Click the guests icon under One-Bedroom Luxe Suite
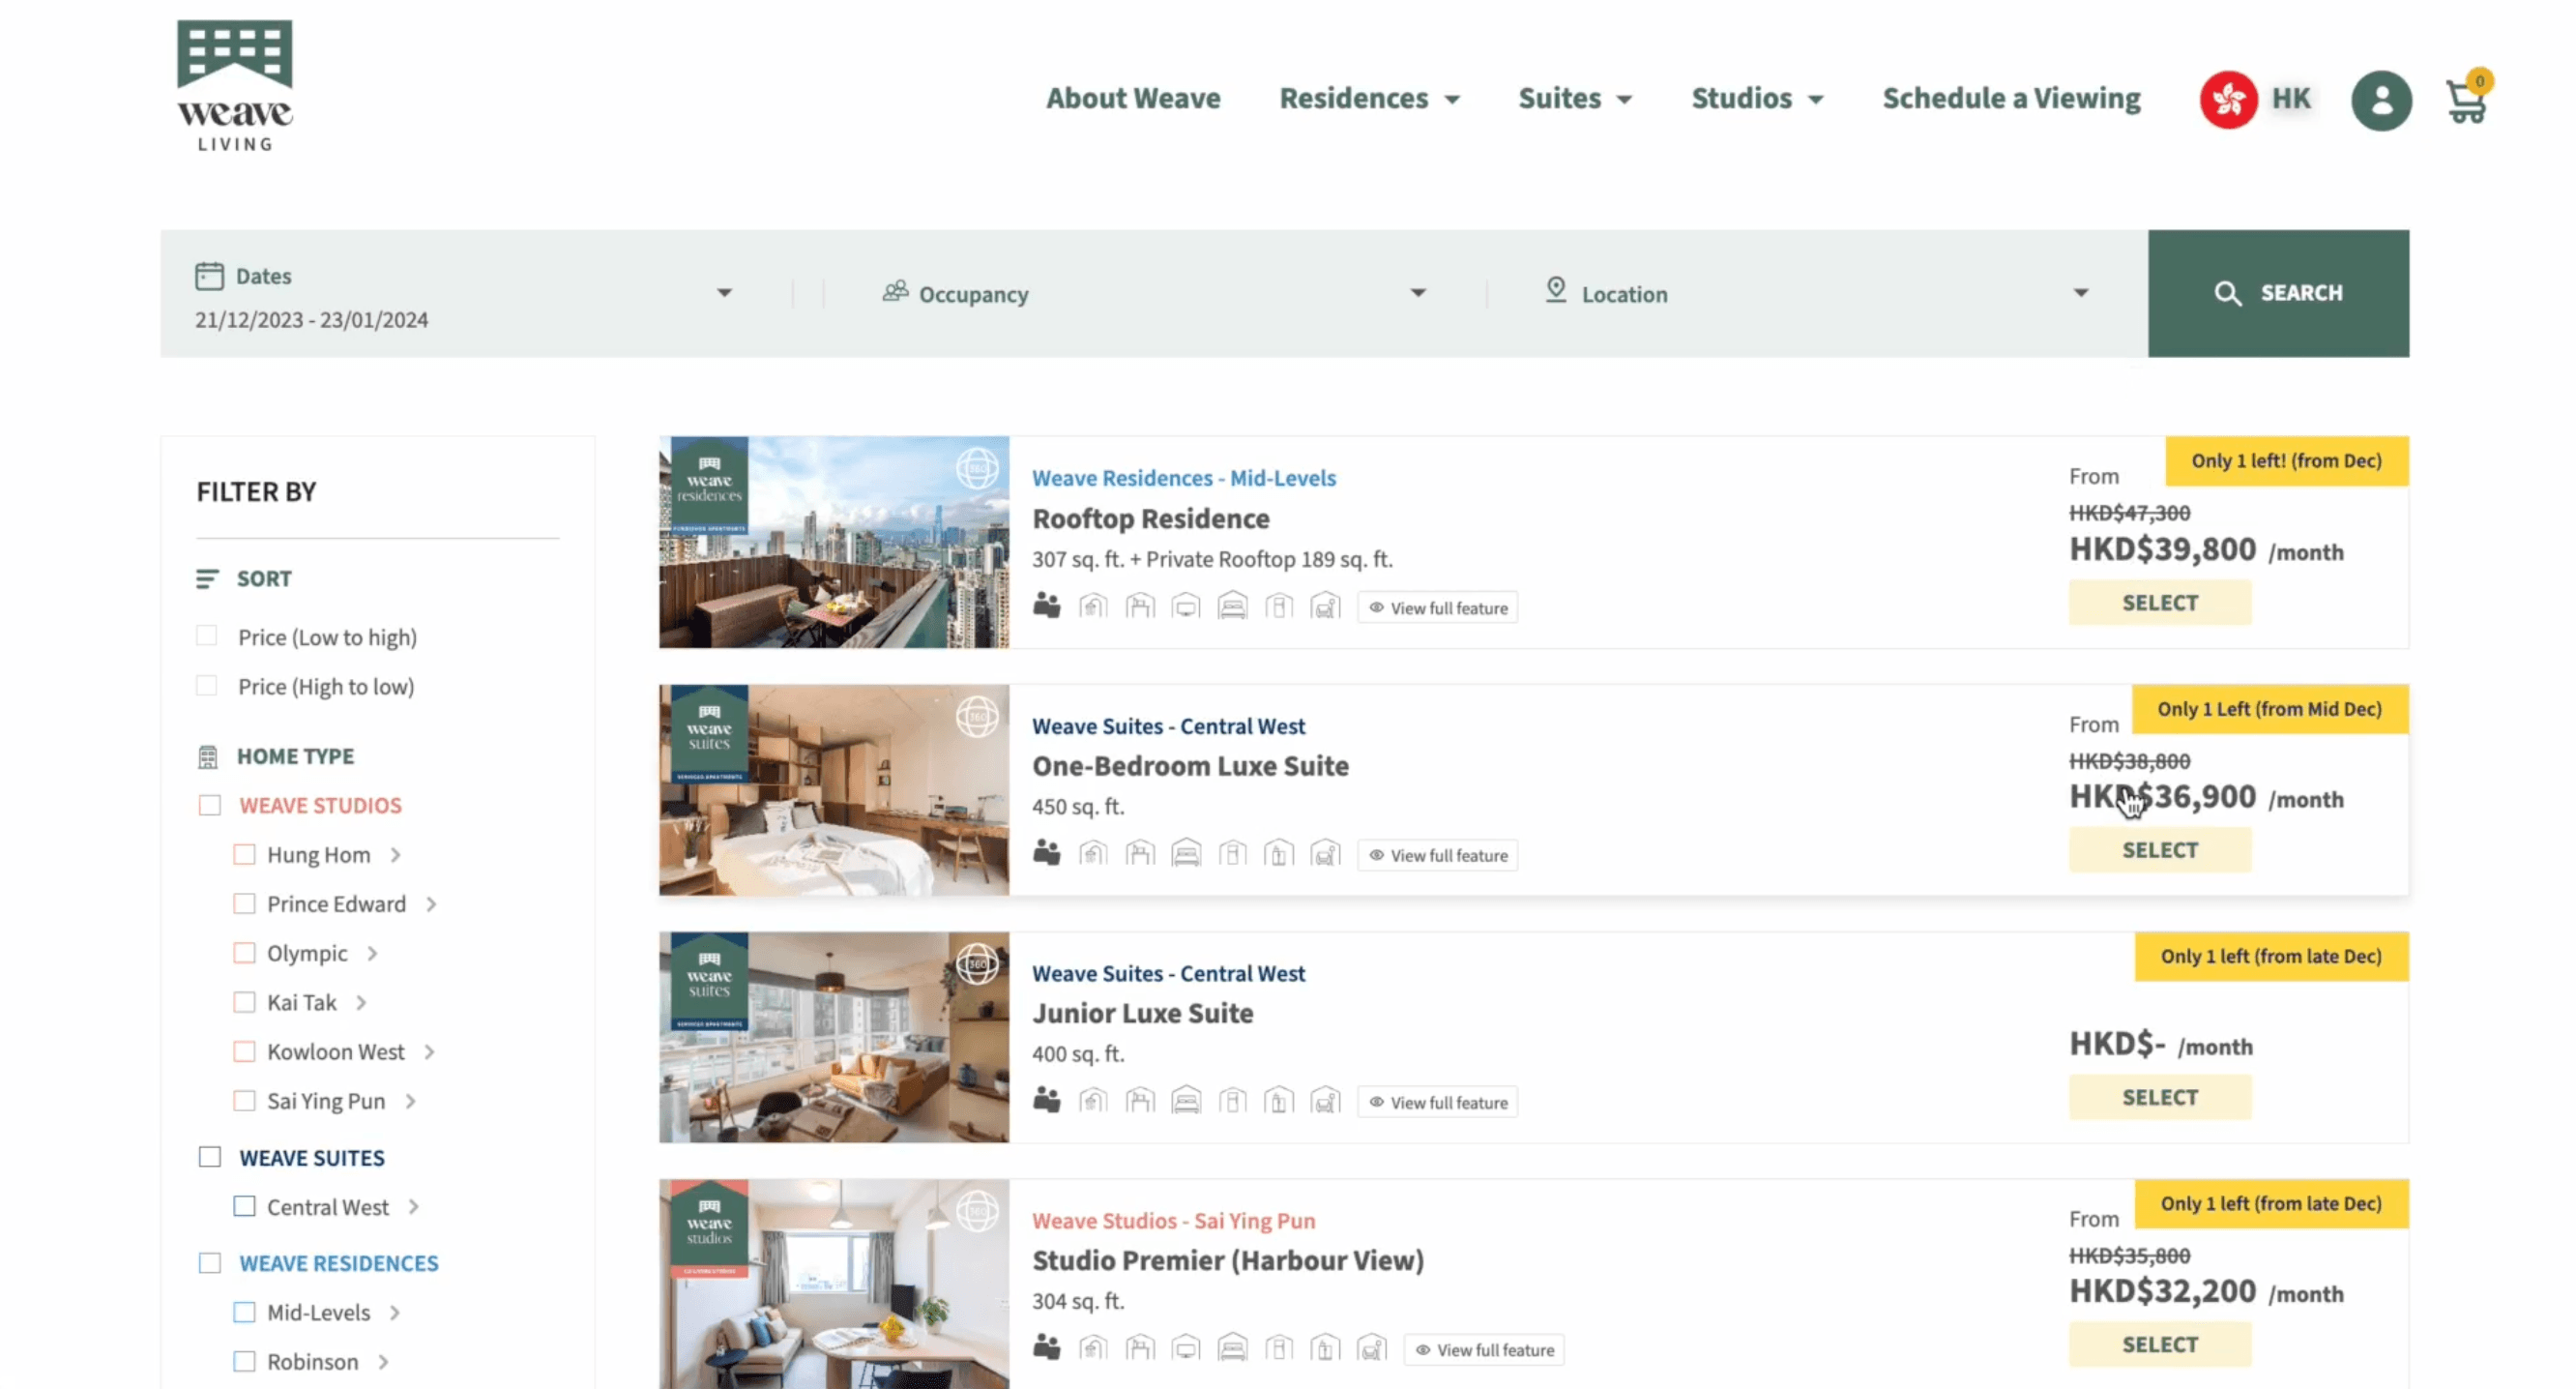2576x1389 pixels. 1046,853
